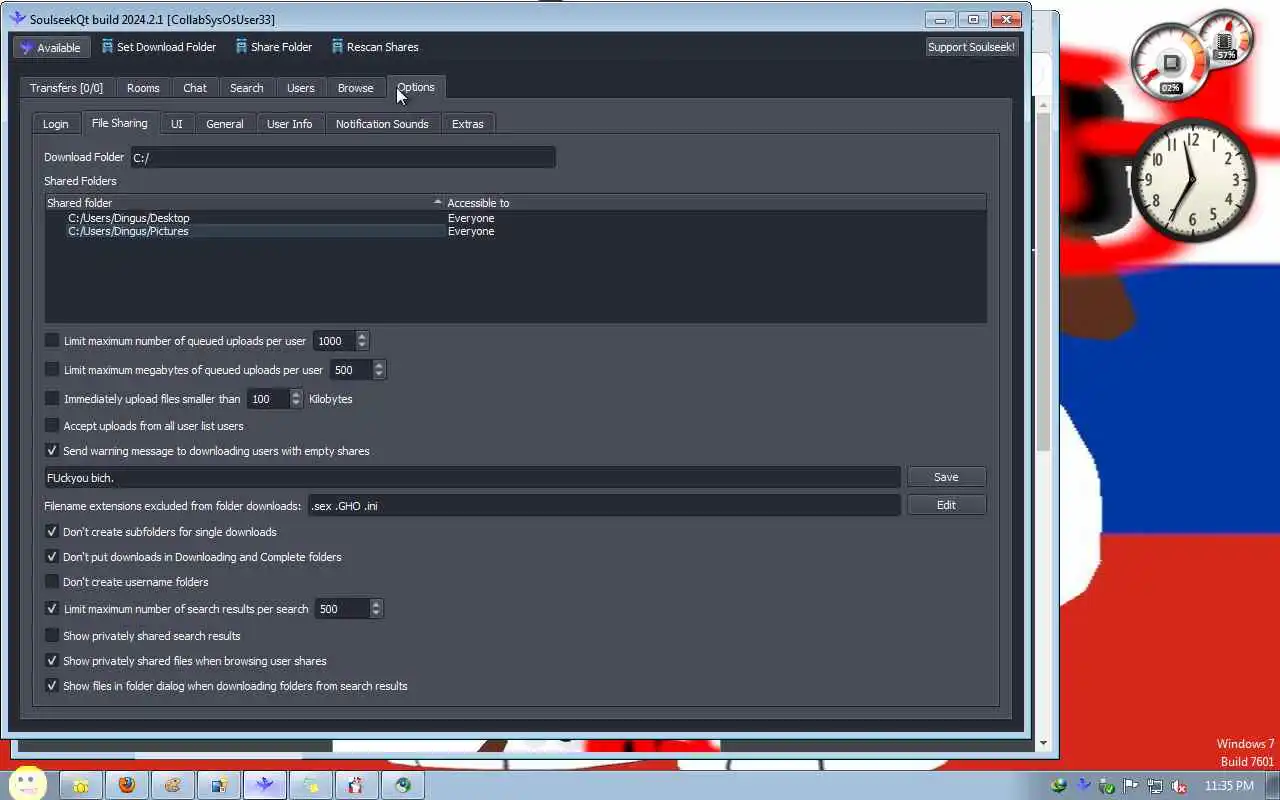The image size is (1280, 800).
Task: Enable limit on queued megabytes per user
Action: 52,370
